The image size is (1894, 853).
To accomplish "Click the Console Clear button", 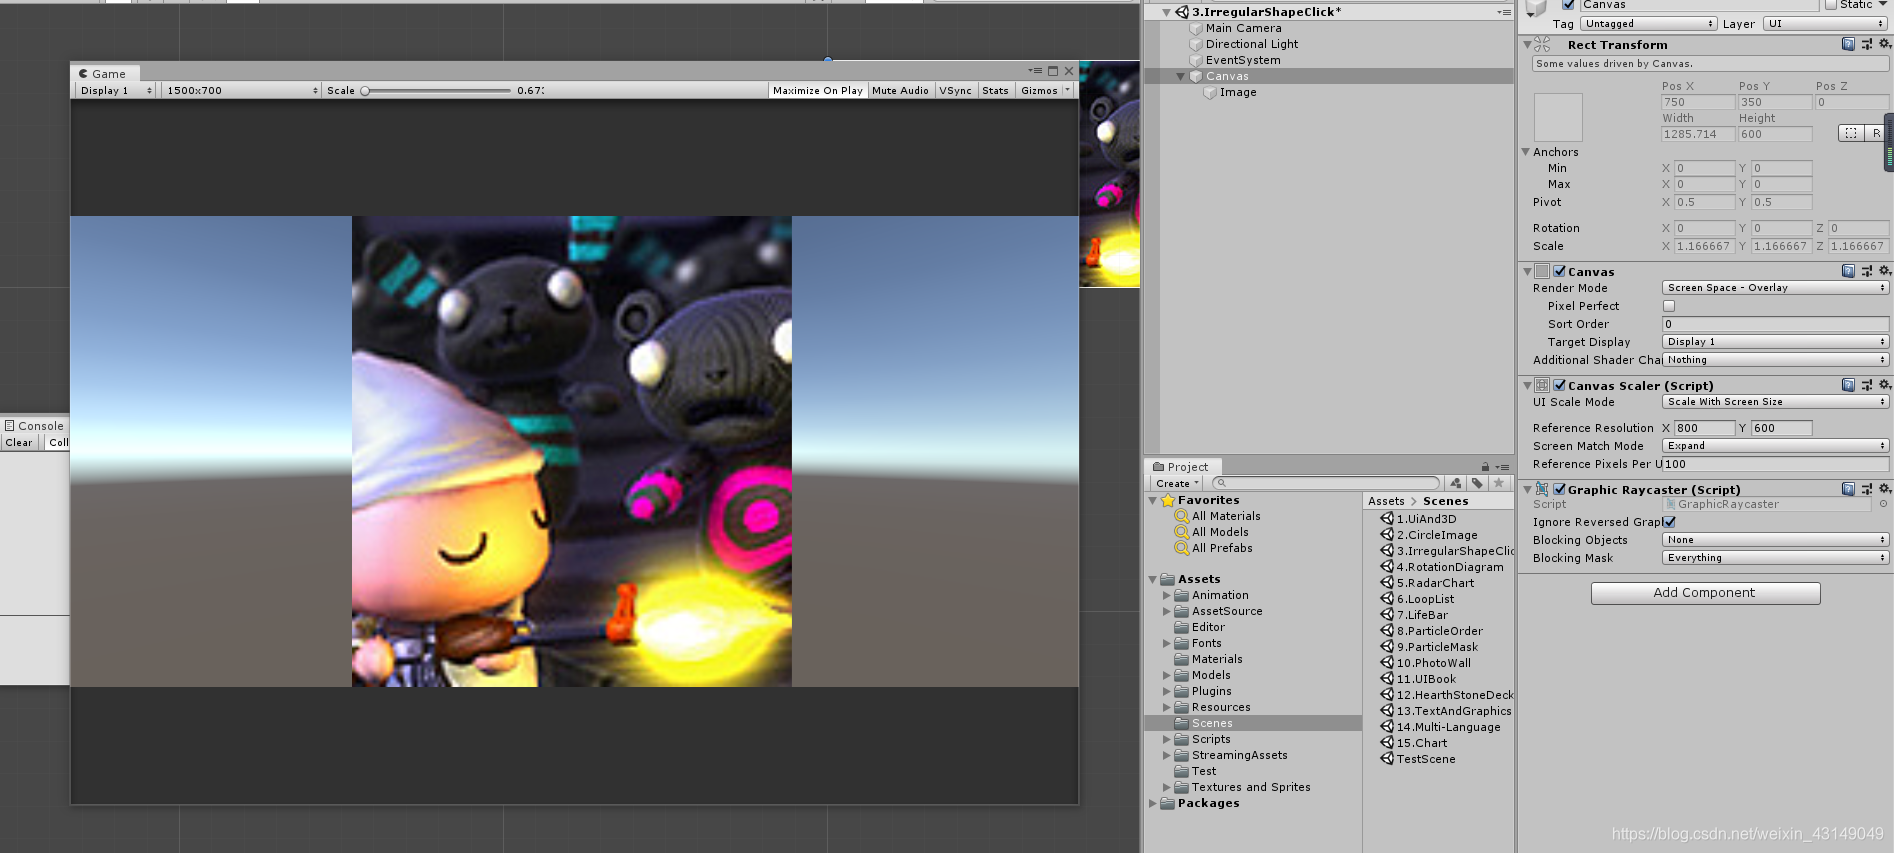I will click(x=19, y=442).
